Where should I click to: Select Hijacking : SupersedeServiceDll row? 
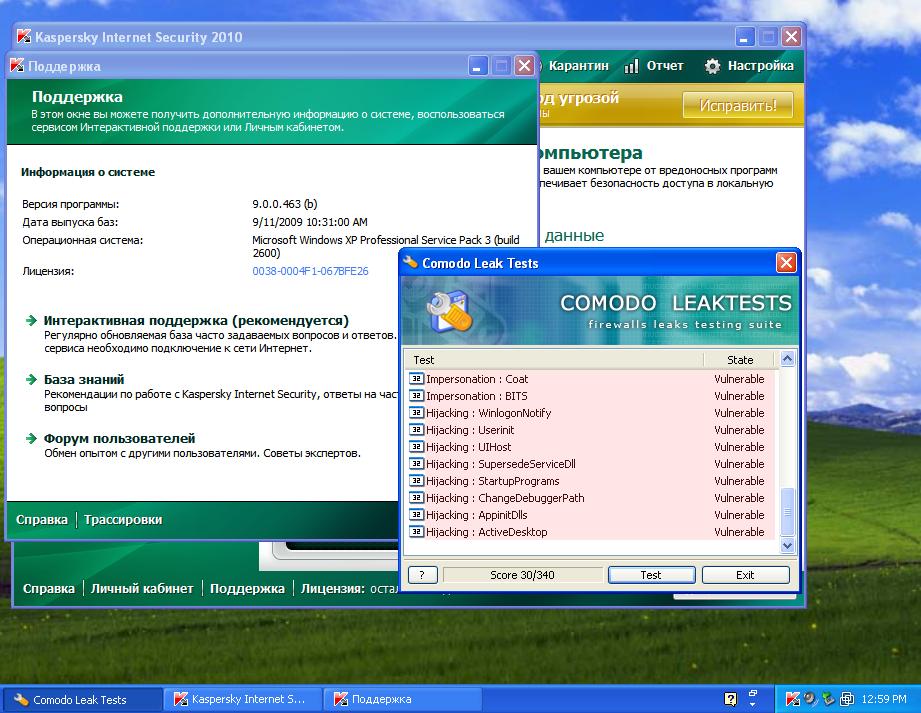pyautogui.click(x=591, y=465)
